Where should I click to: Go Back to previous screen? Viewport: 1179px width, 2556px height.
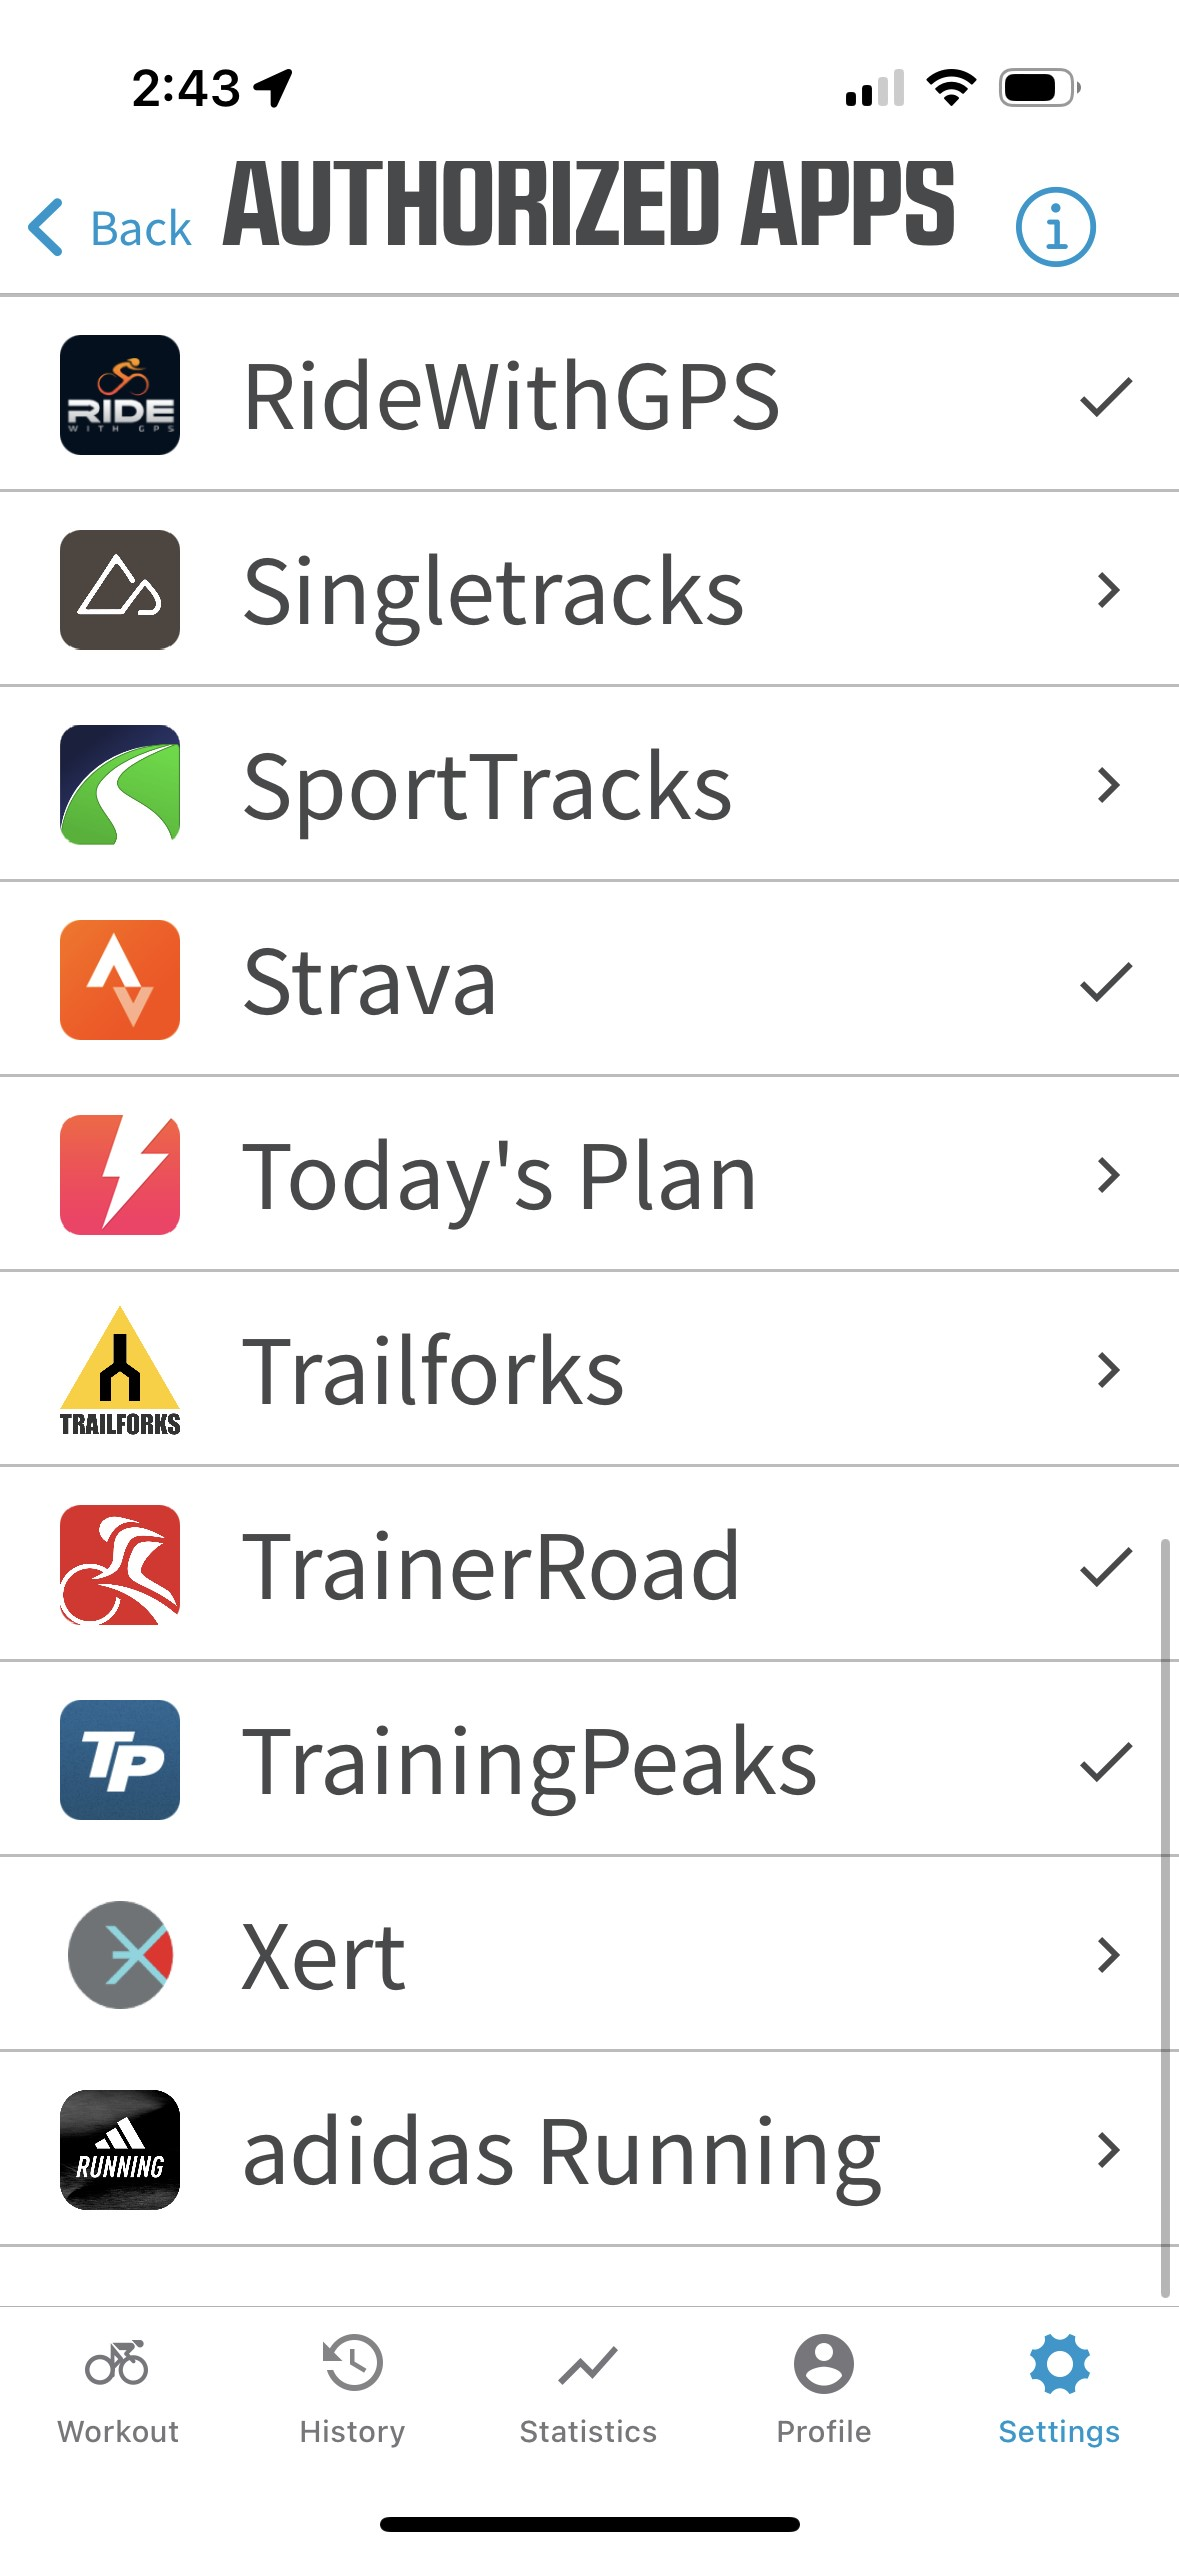110,228
